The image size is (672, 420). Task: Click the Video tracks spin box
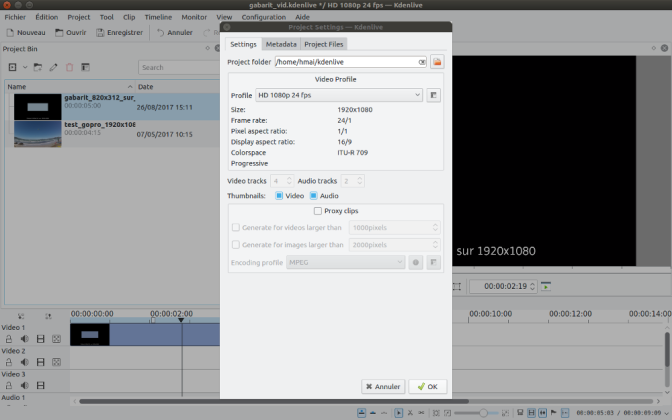click(282, 181)
